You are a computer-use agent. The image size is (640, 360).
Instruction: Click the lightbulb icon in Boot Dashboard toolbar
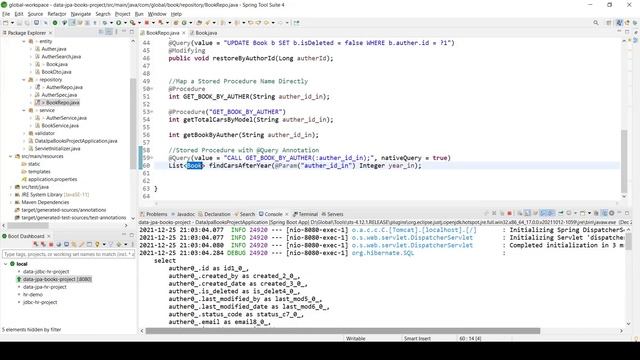pyautogui.click(x=97, y=244)
